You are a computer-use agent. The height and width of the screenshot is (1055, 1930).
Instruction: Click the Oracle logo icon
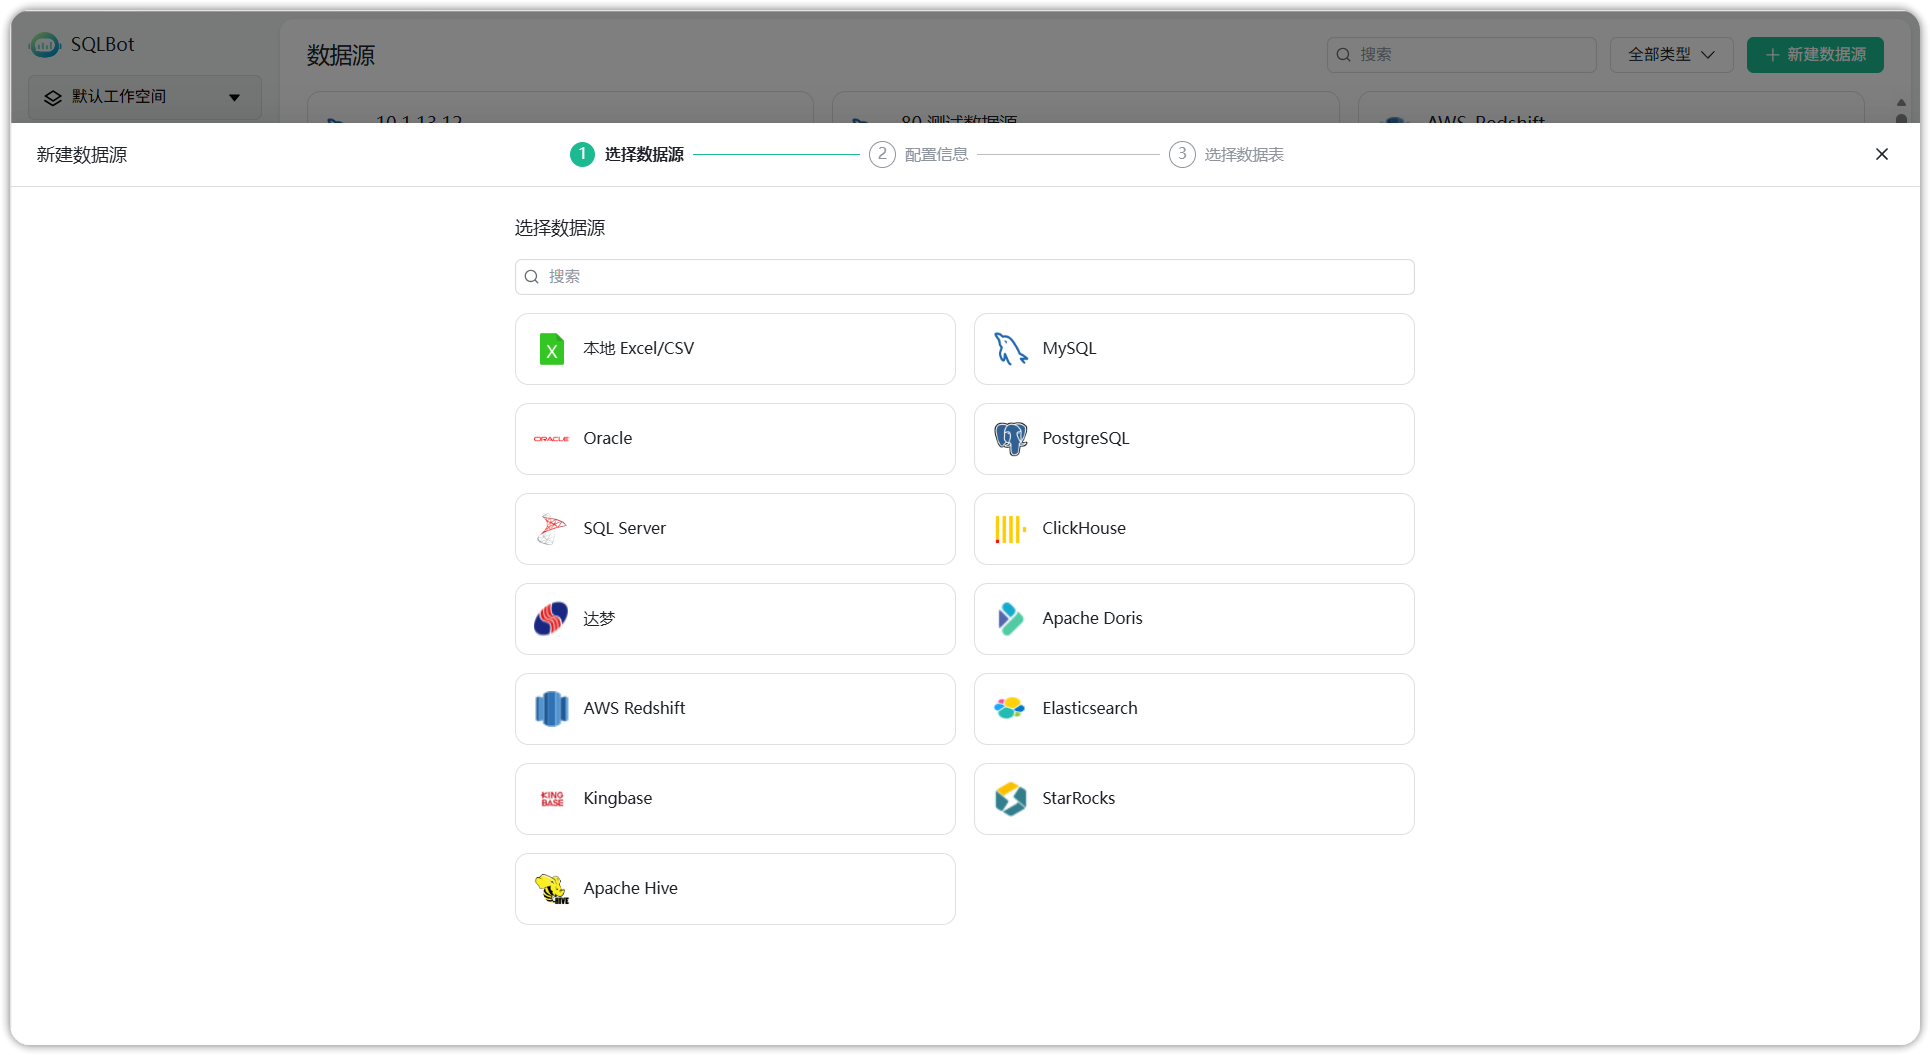click(551, 439)
